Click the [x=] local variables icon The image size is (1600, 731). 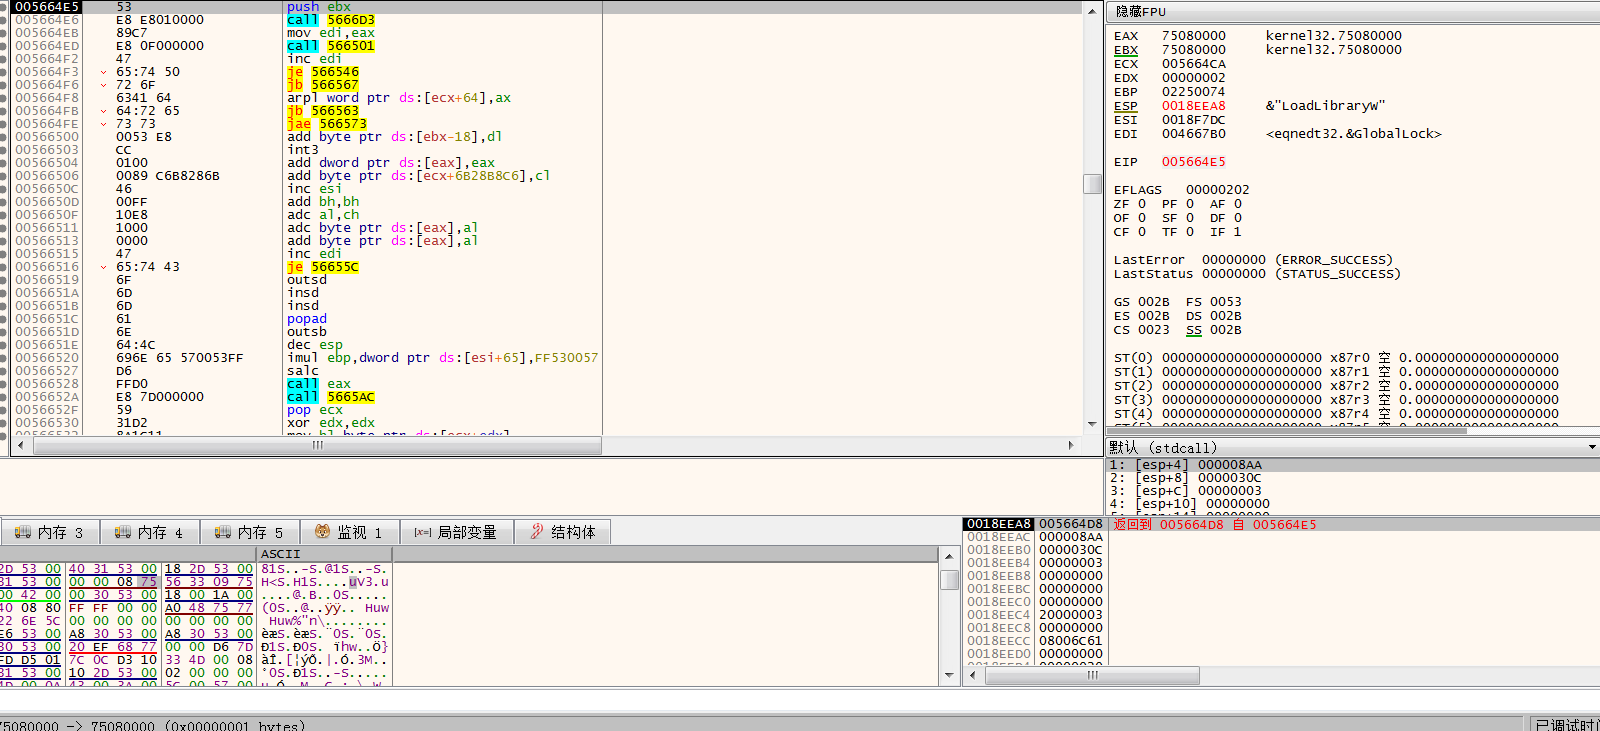click(423, 532)
